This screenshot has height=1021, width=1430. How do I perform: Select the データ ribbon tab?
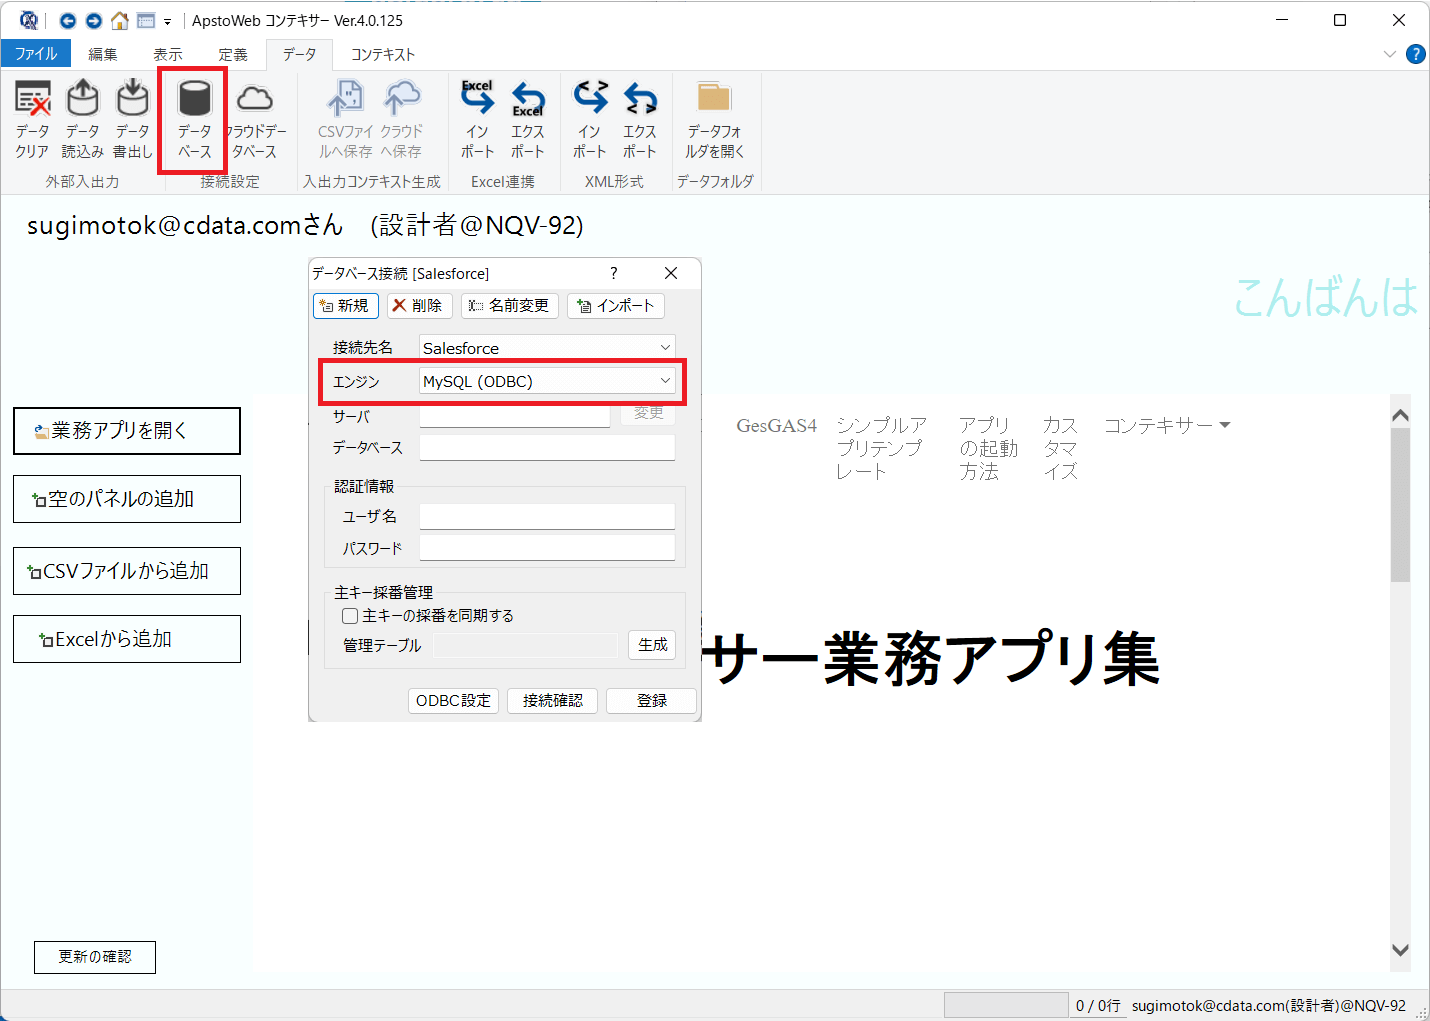click(299, 54)
